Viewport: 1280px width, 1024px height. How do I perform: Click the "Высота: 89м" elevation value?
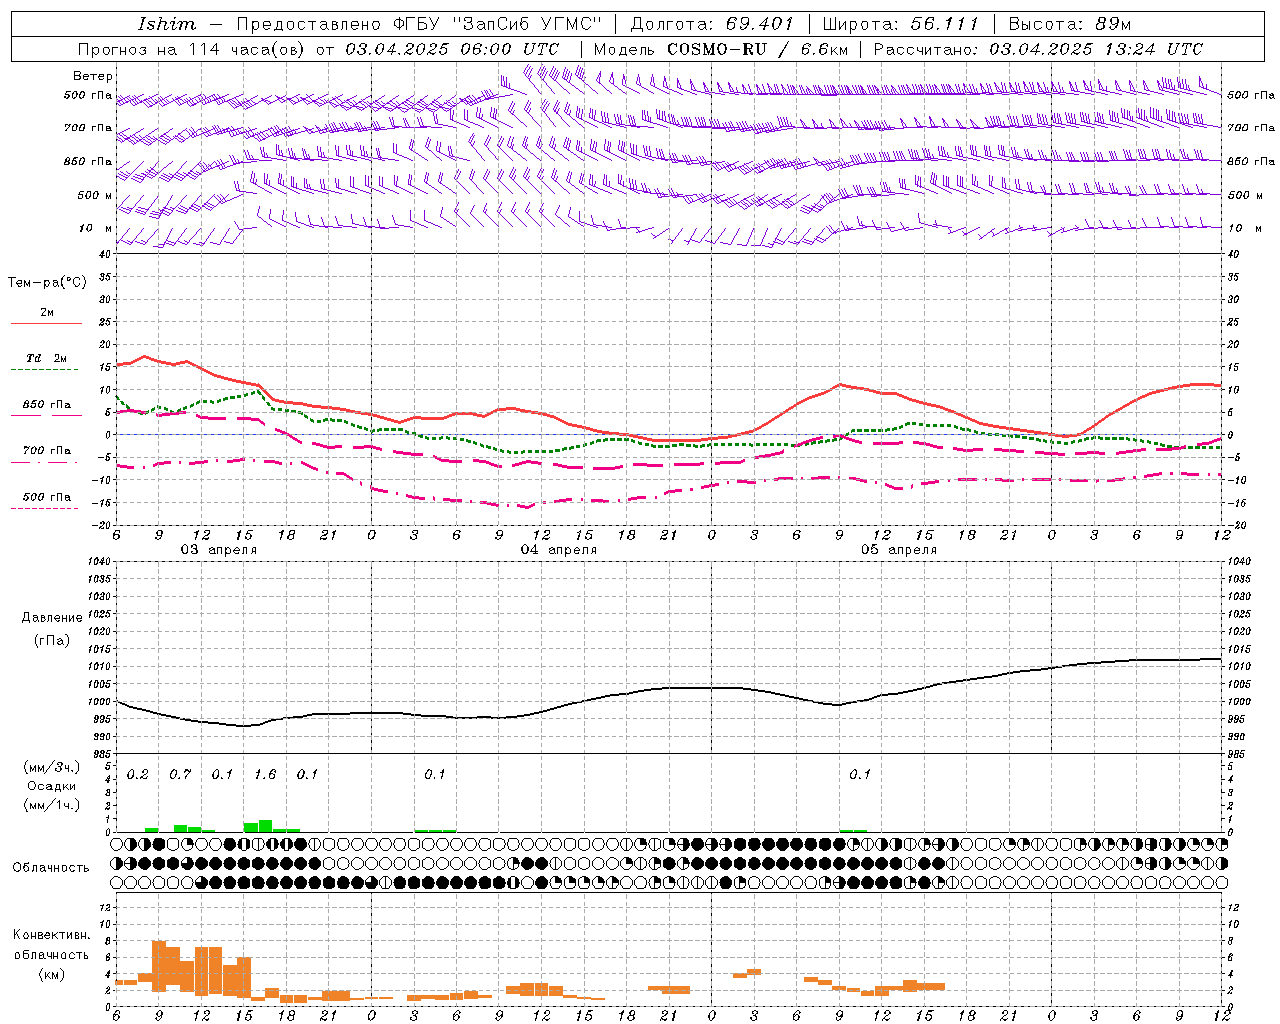pos(1070,24)
